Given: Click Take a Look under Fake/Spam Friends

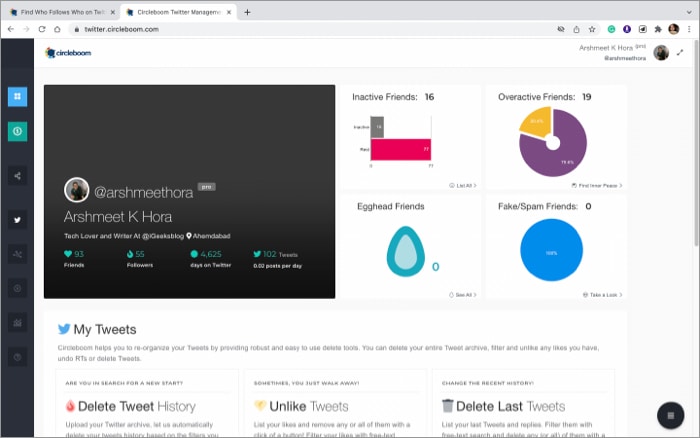Looking at the screenshot, I should 603,295.
